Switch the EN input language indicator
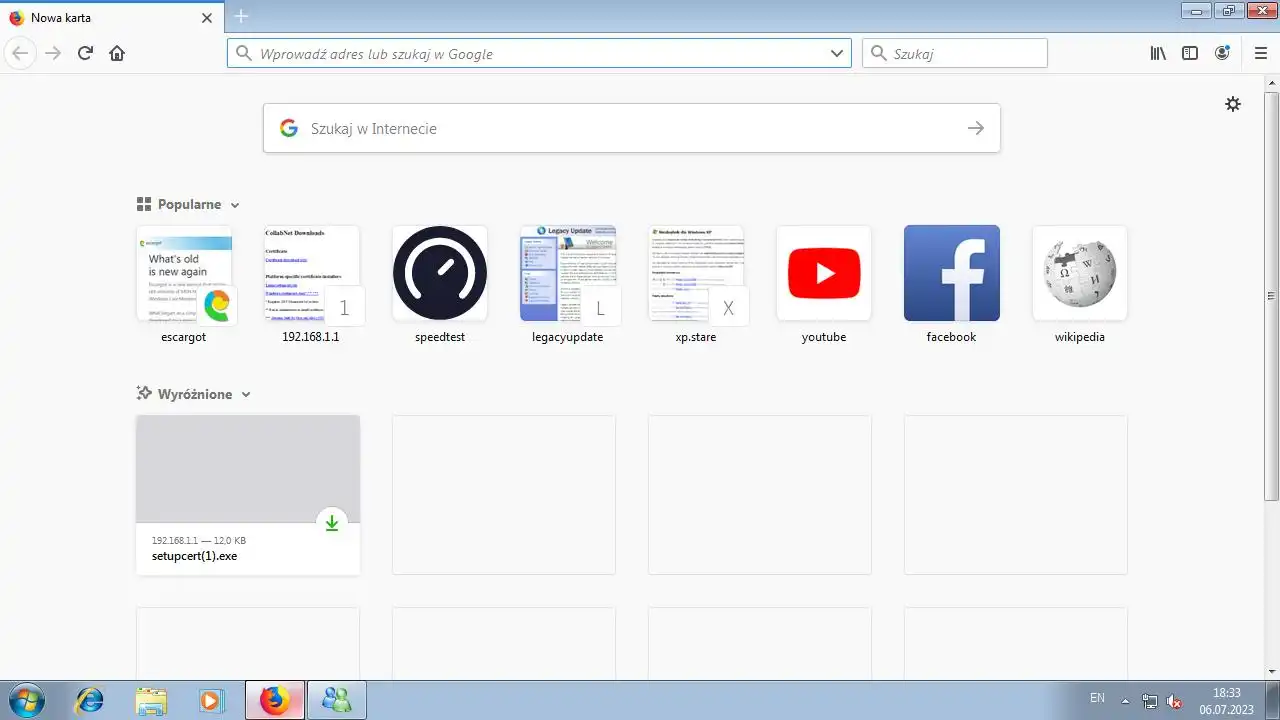1280x720 pixels. coord(1097,697)
